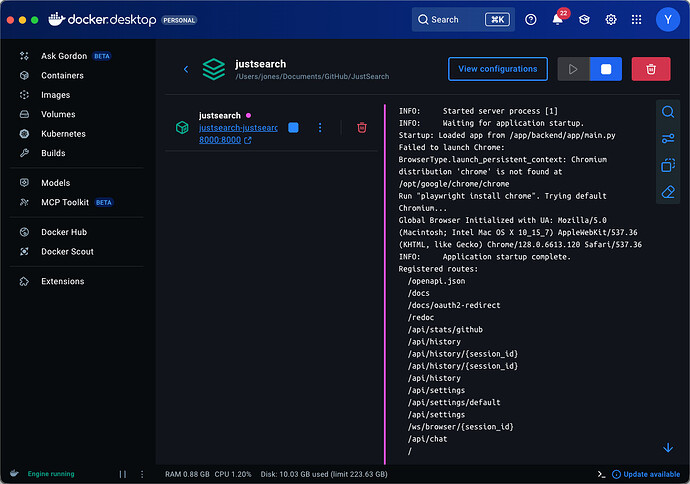Screen dimensions: 690x484
Task: Click the Extensions puzzle icon
Action: (24, 281)
